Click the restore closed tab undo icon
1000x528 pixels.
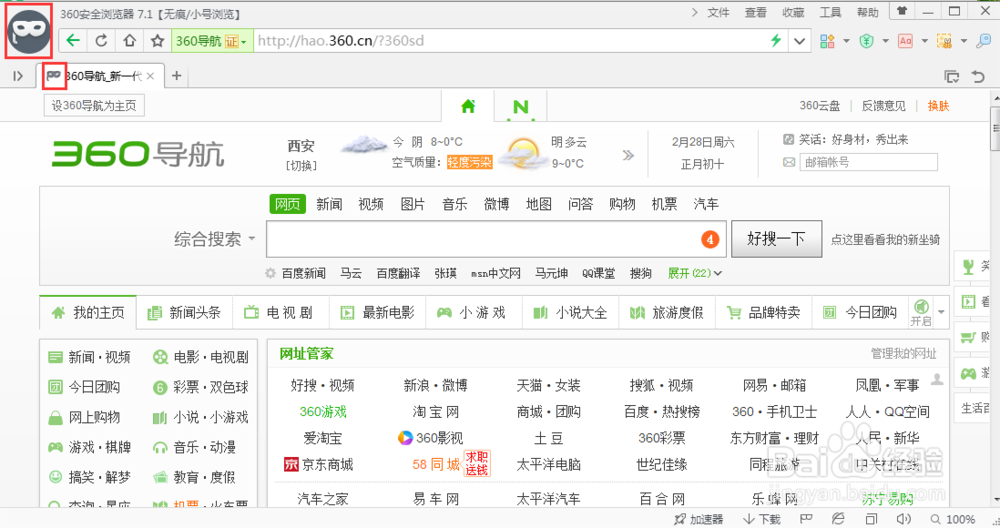coord(978,77)
